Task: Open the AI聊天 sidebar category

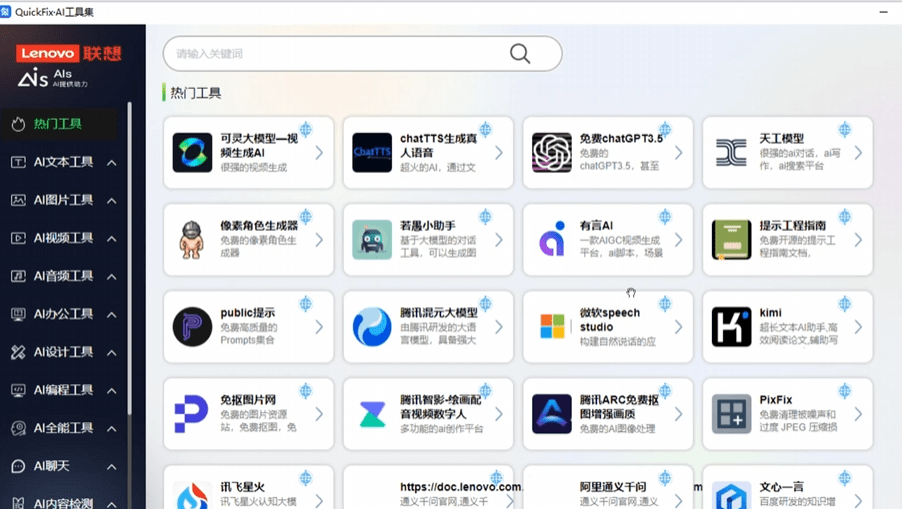Action: pos(52,466)
